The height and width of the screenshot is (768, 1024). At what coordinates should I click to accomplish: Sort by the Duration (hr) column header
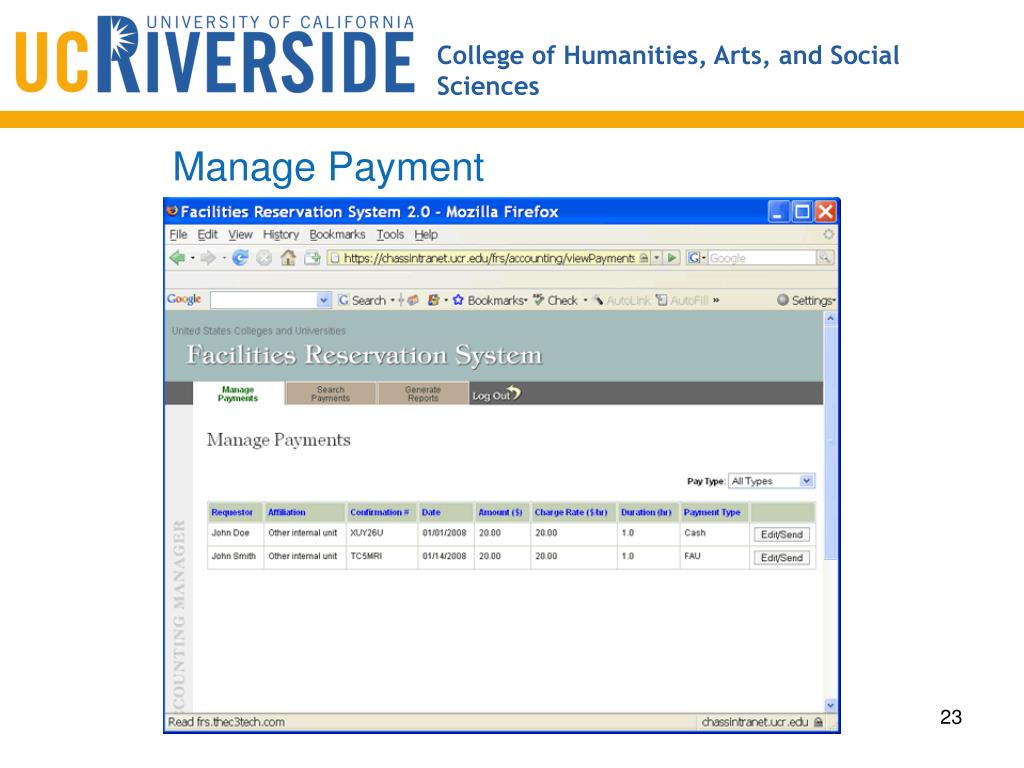click(x=646, y=513)
